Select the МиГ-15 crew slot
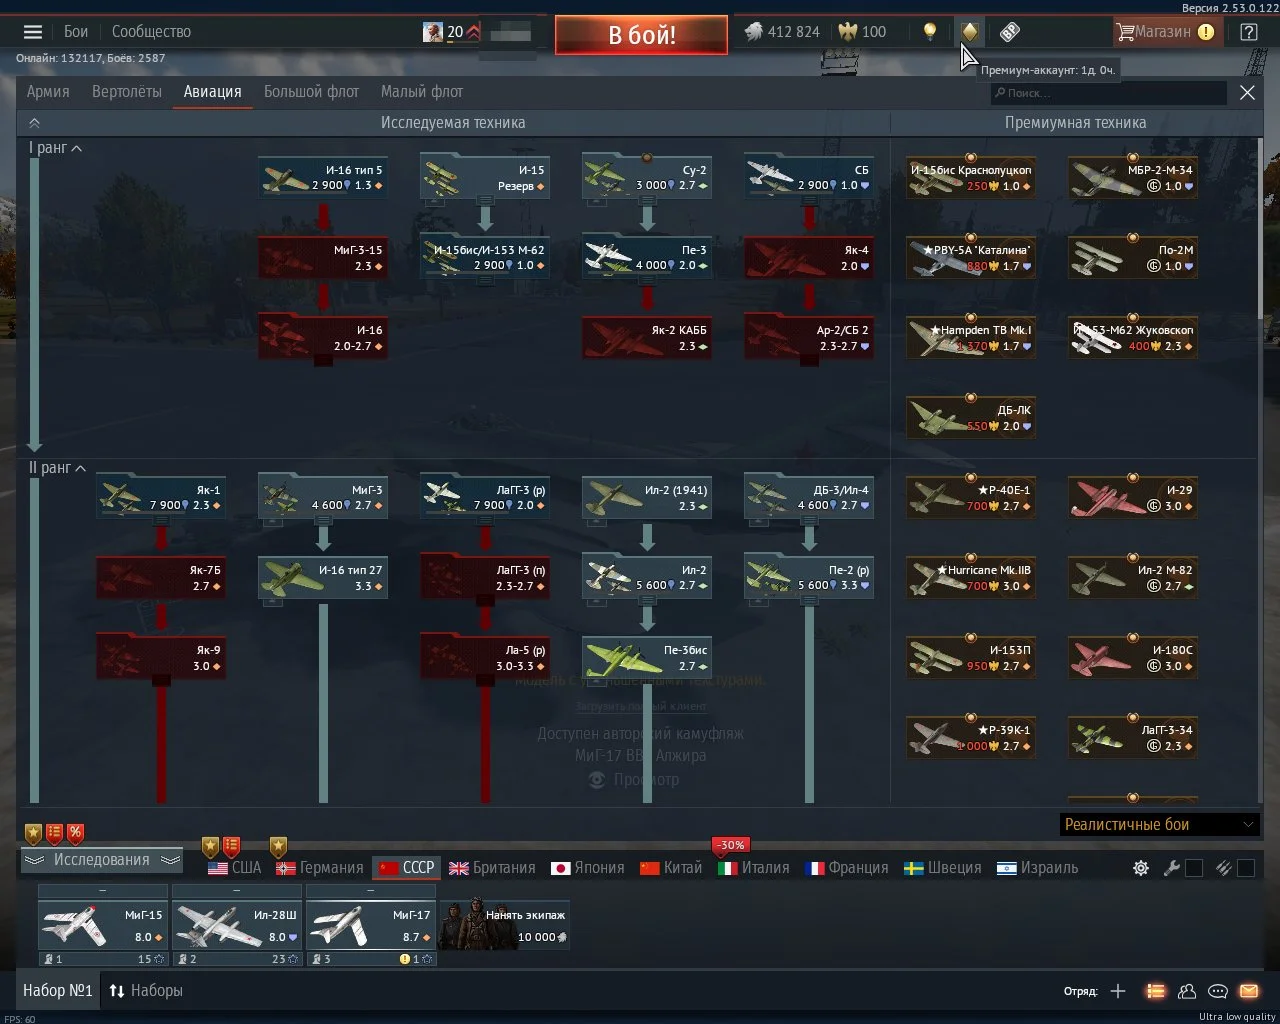 pos(103,925)
